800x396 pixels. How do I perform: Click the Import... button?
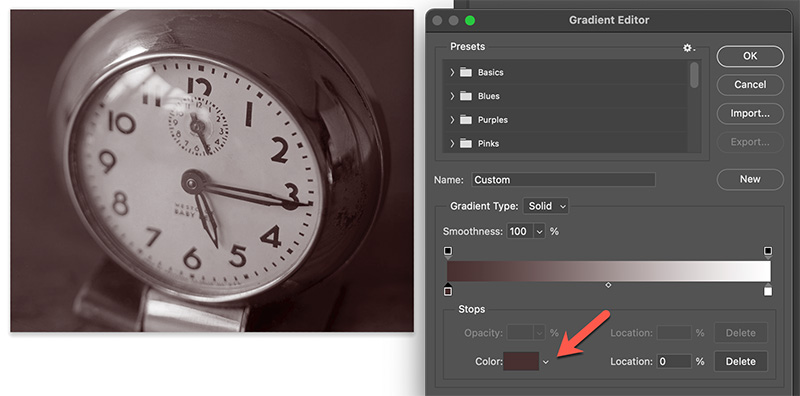pyautogui.click(x=750, y=113)
